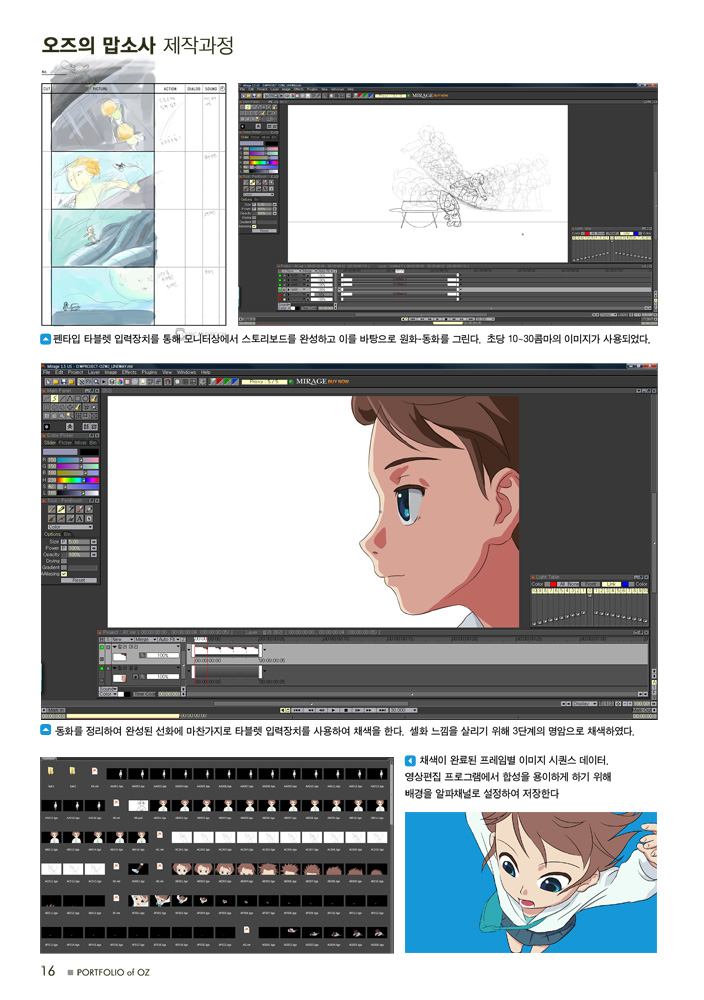Select the straight line drawing tool
Viewport: 704px width, 1000px height.
pyautogui.click(x=62, y=399)
